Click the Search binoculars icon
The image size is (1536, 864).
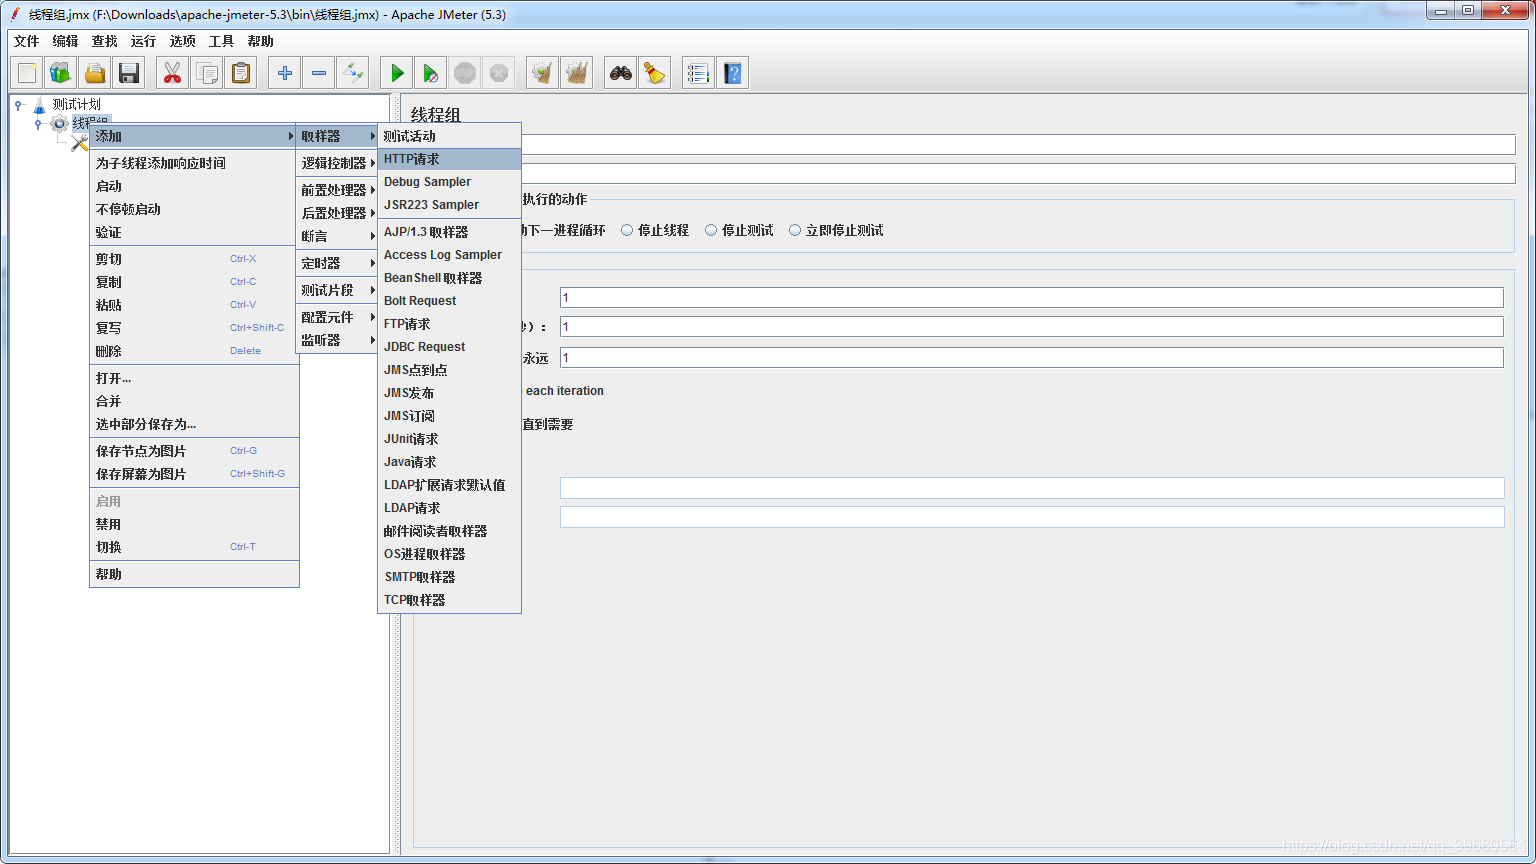[x=621, y=73]
